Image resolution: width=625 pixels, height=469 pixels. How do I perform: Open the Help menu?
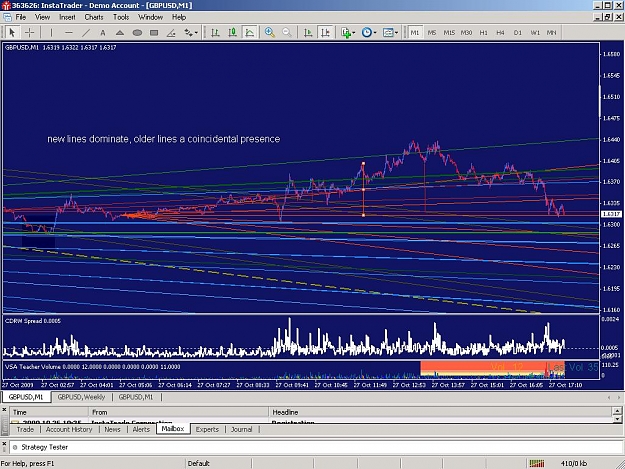(x=179, y=17)
